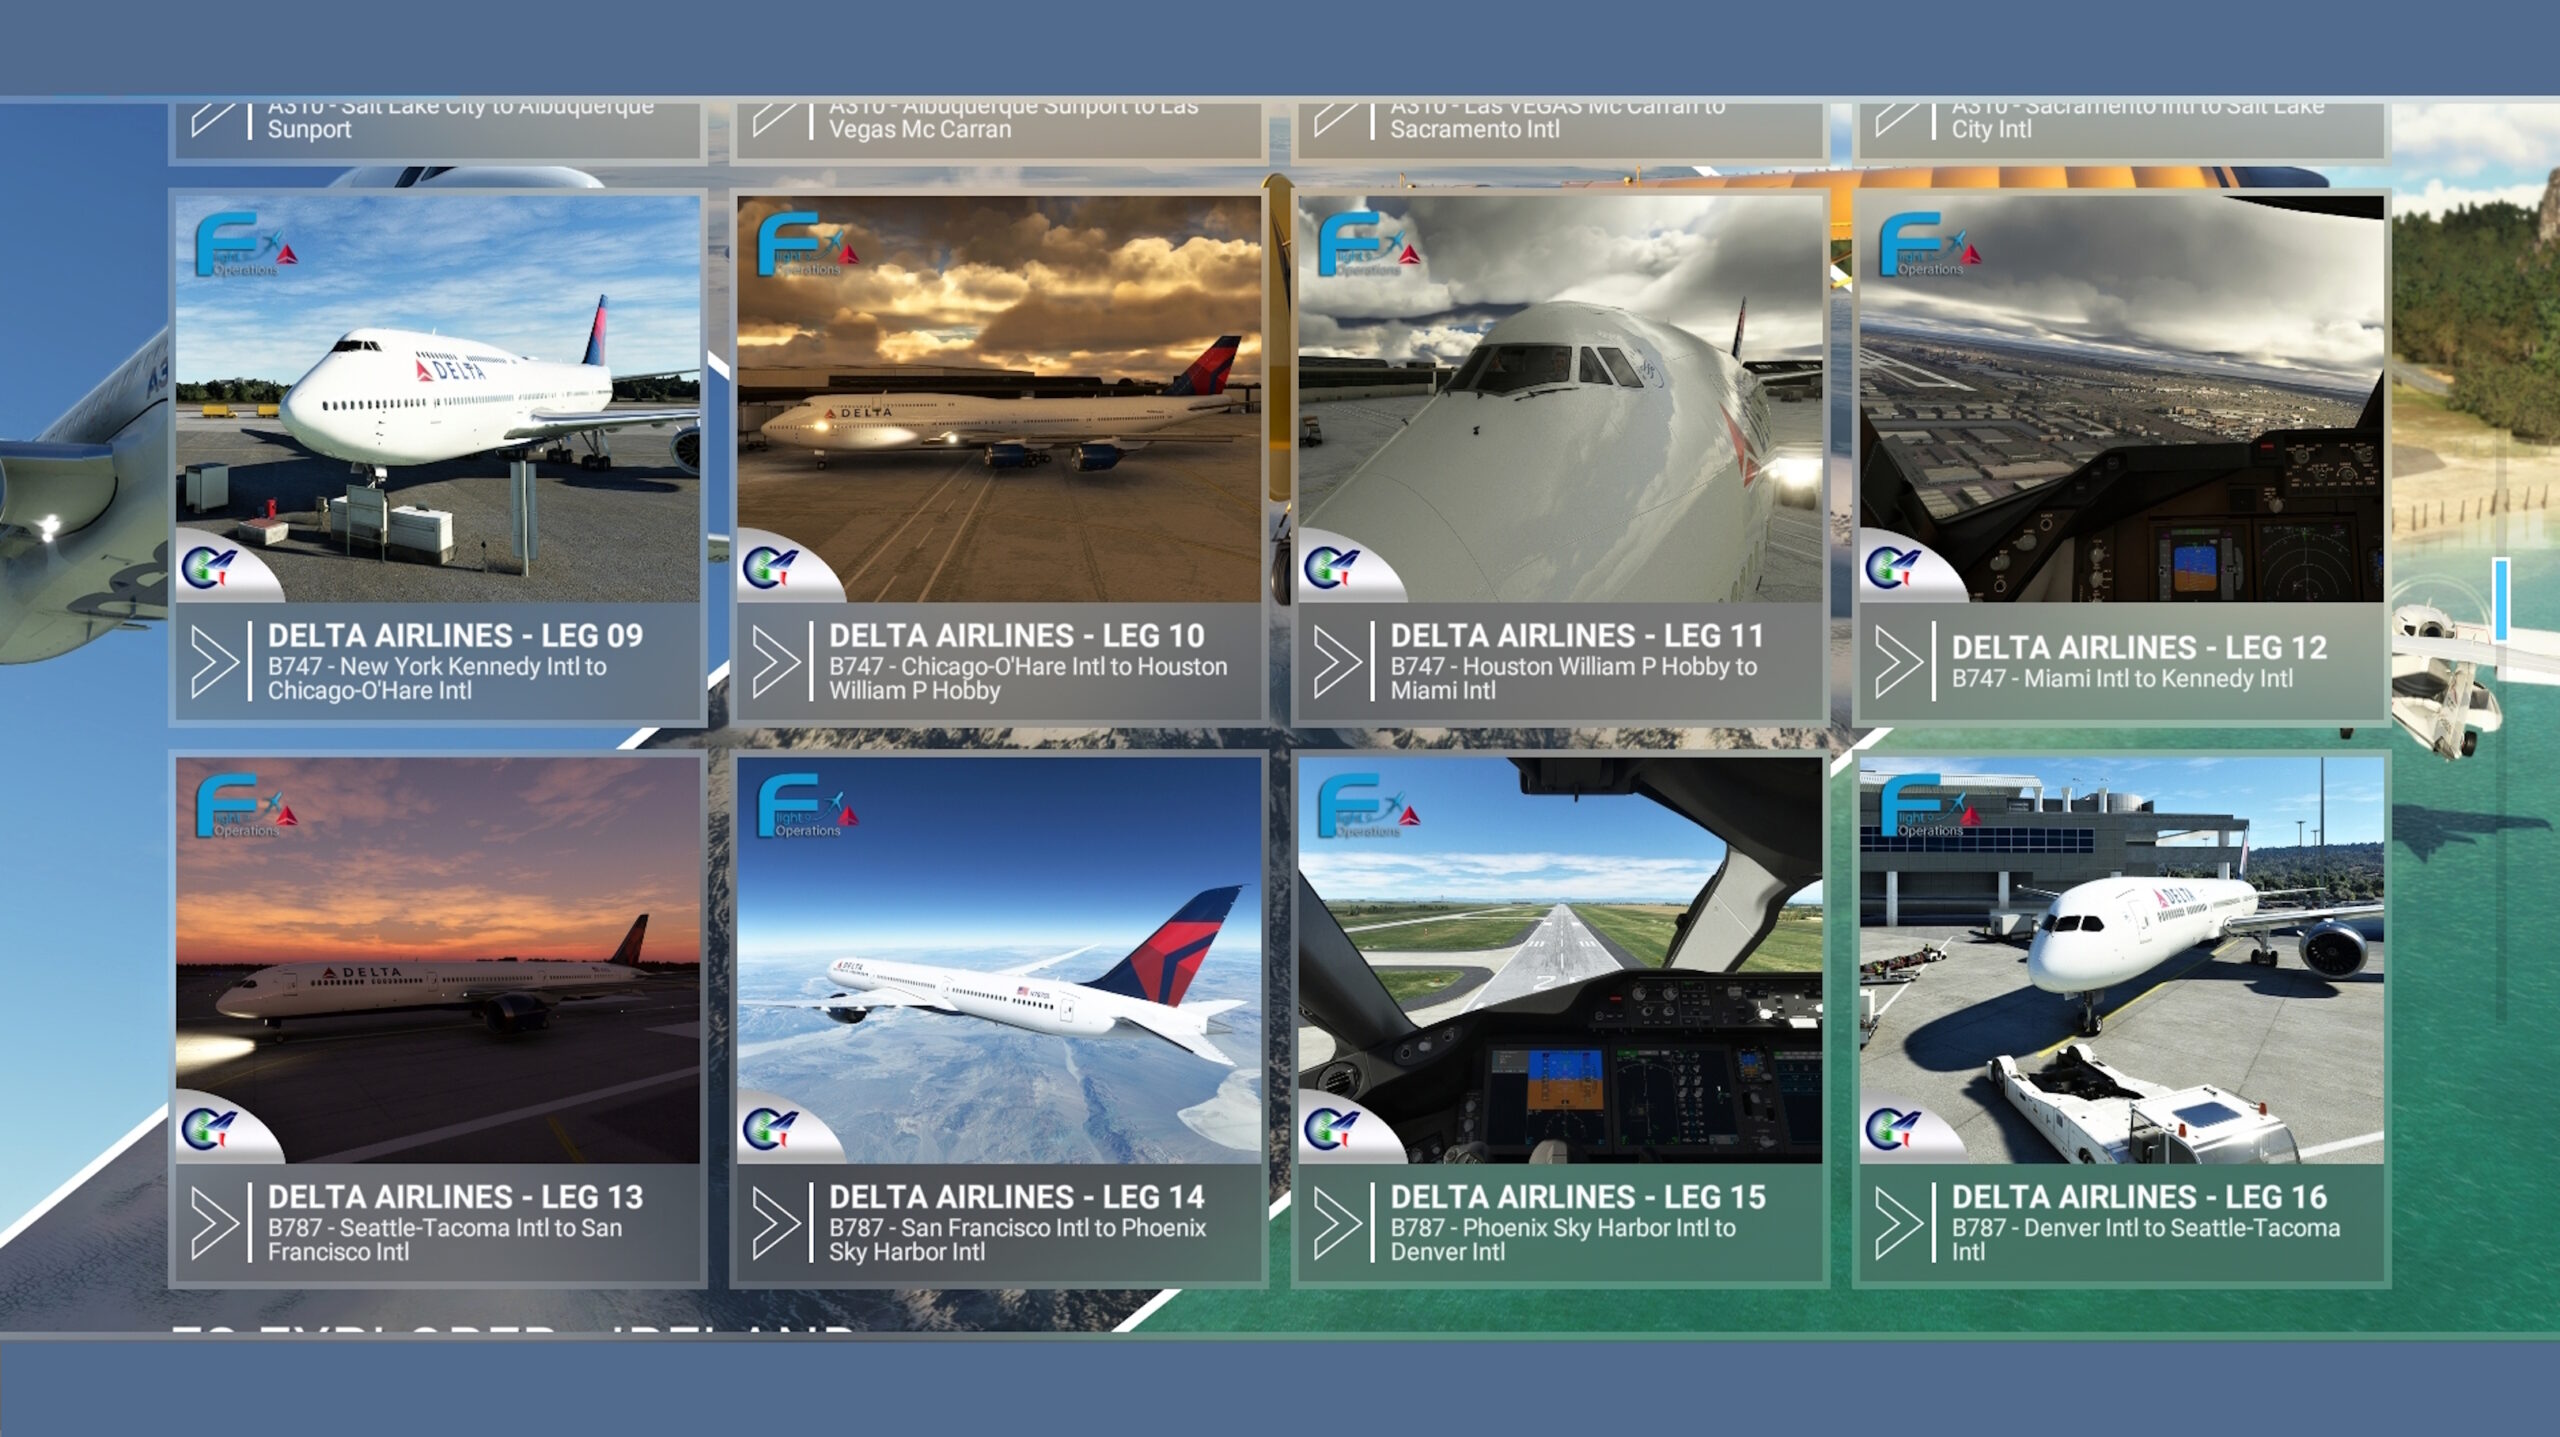2560x1437 pixels.
Task: Select DELTA AIRLINES - LEG 13 title
Action: pos(455,1196)
